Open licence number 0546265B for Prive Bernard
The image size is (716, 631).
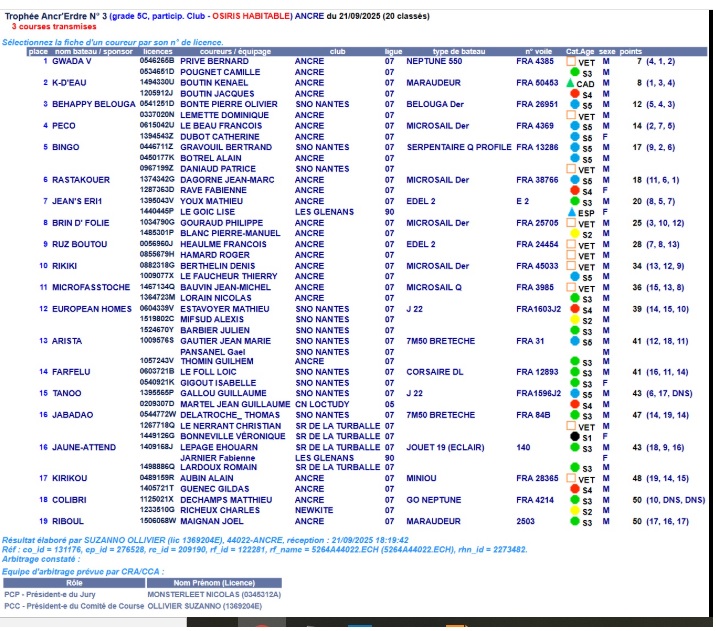[x=158, y=61]
